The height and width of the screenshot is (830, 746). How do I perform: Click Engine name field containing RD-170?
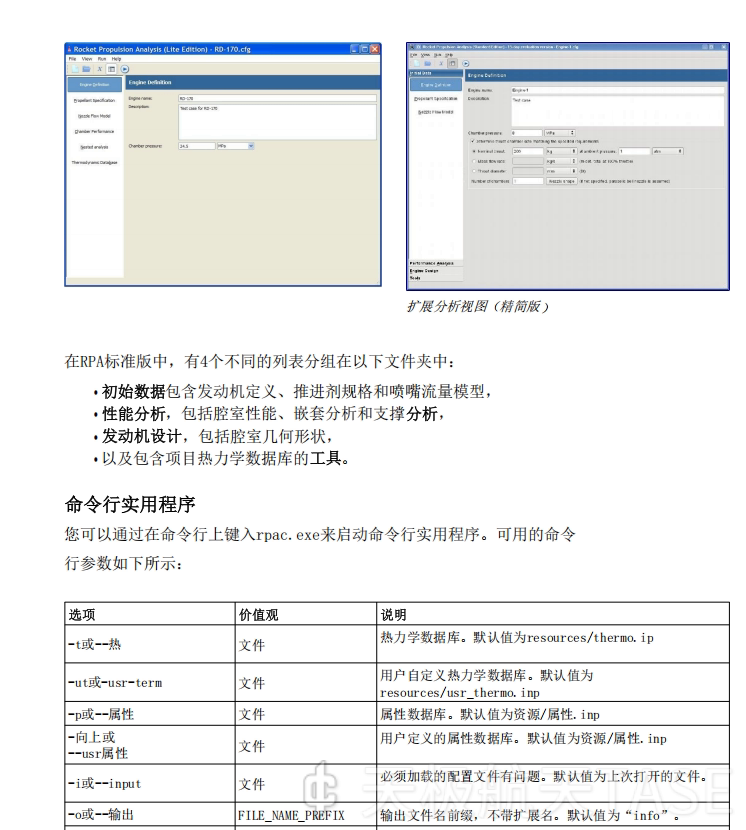coord(277,98)
